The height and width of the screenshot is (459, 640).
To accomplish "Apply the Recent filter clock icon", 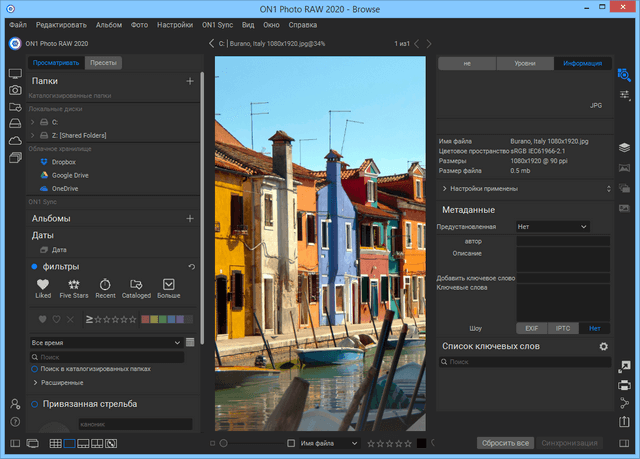I will pyautogui.click(x=106, y=285).
